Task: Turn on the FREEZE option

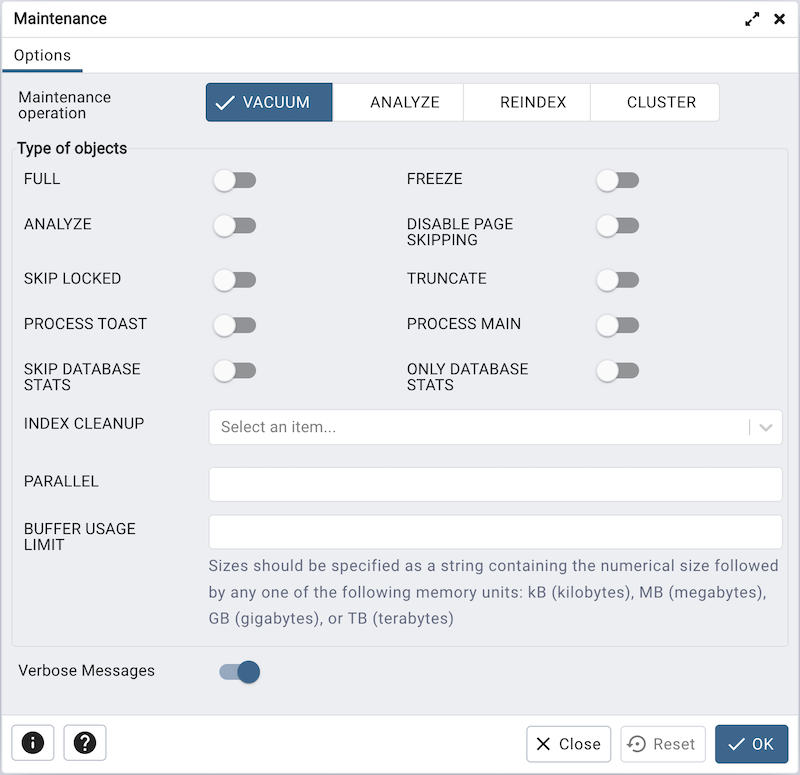Action: 618,180
